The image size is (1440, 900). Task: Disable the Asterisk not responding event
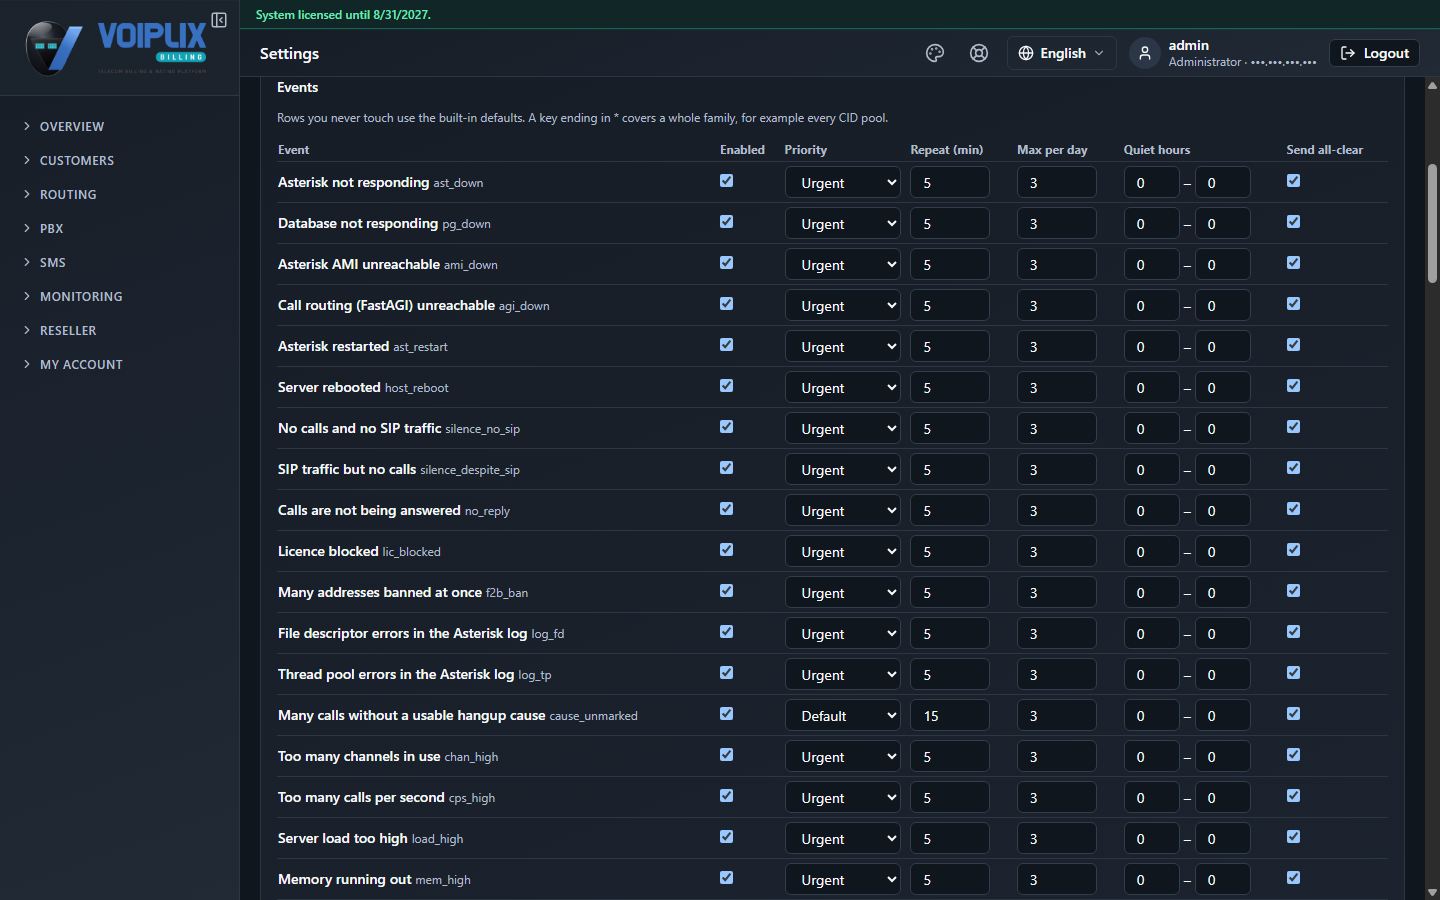point(727,181)
